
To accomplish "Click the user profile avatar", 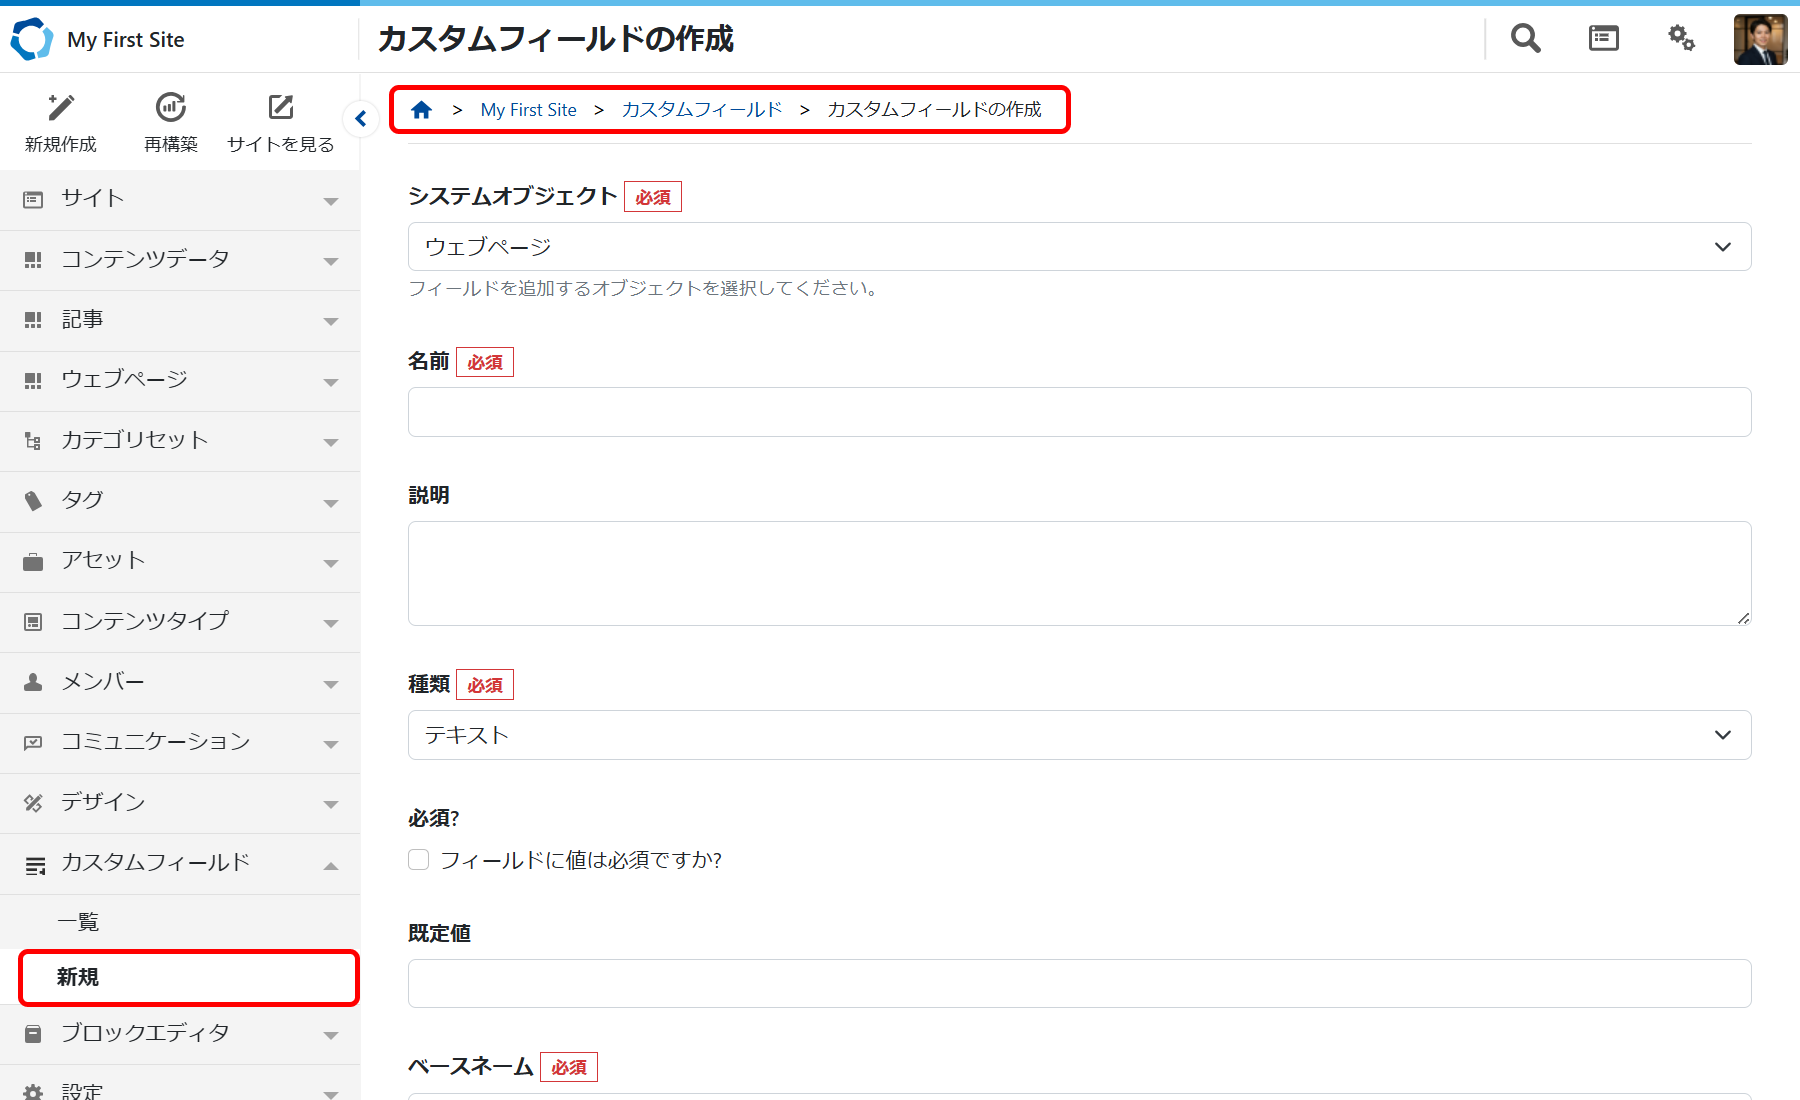I will (1760, 40).
